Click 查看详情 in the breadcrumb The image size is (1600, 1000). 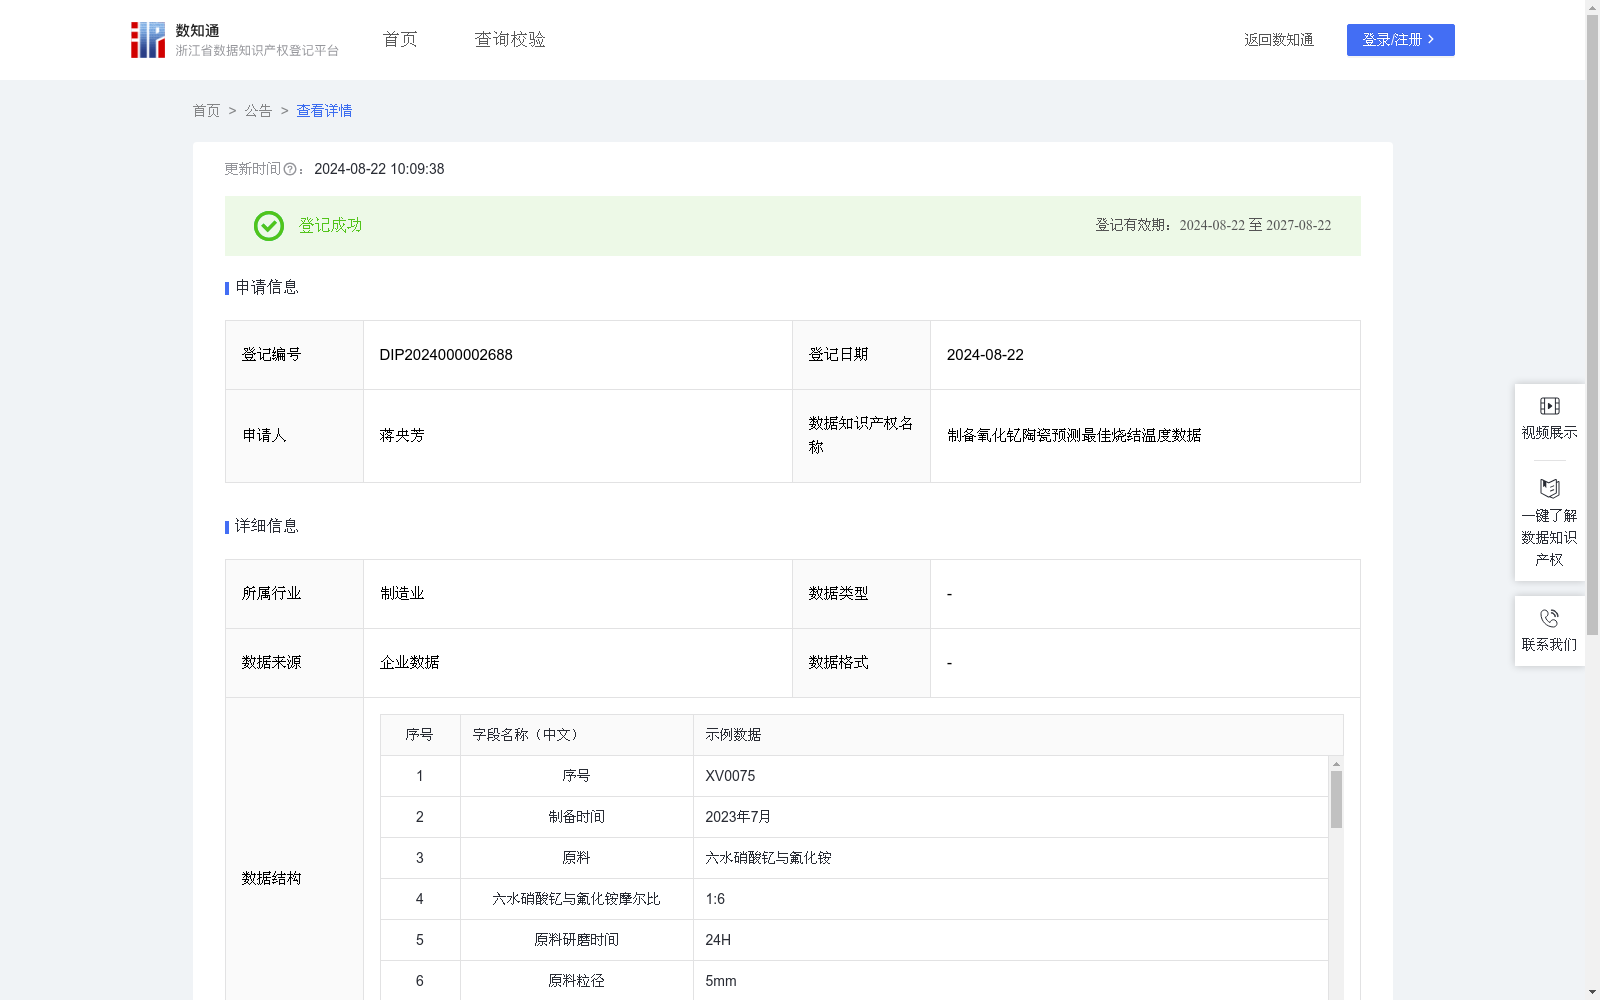pyautogui.click(x=324, y=111)
